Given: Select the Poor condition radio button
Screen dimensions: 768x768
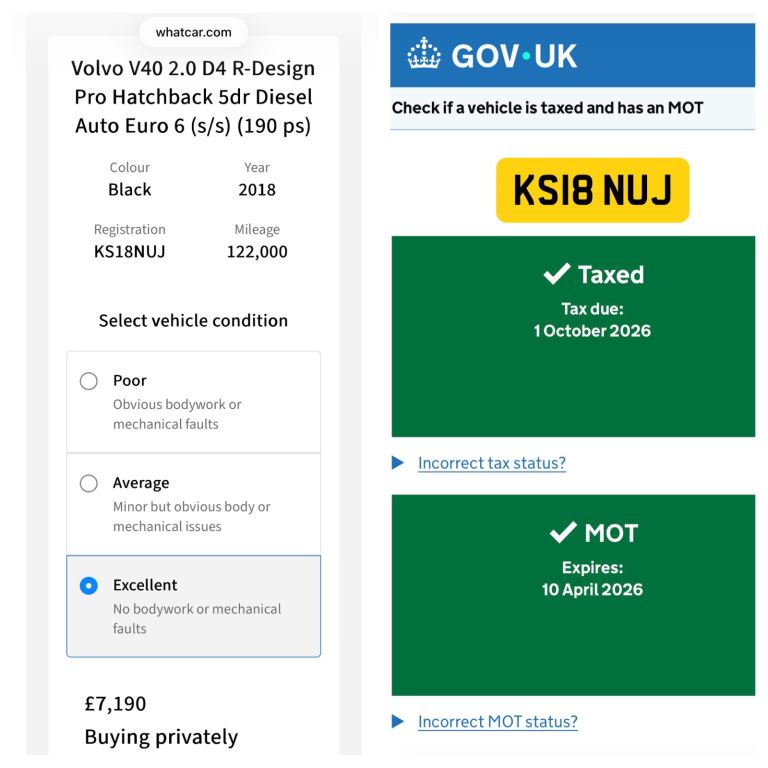Looking at the screenshot, I should tap(89, 381).
